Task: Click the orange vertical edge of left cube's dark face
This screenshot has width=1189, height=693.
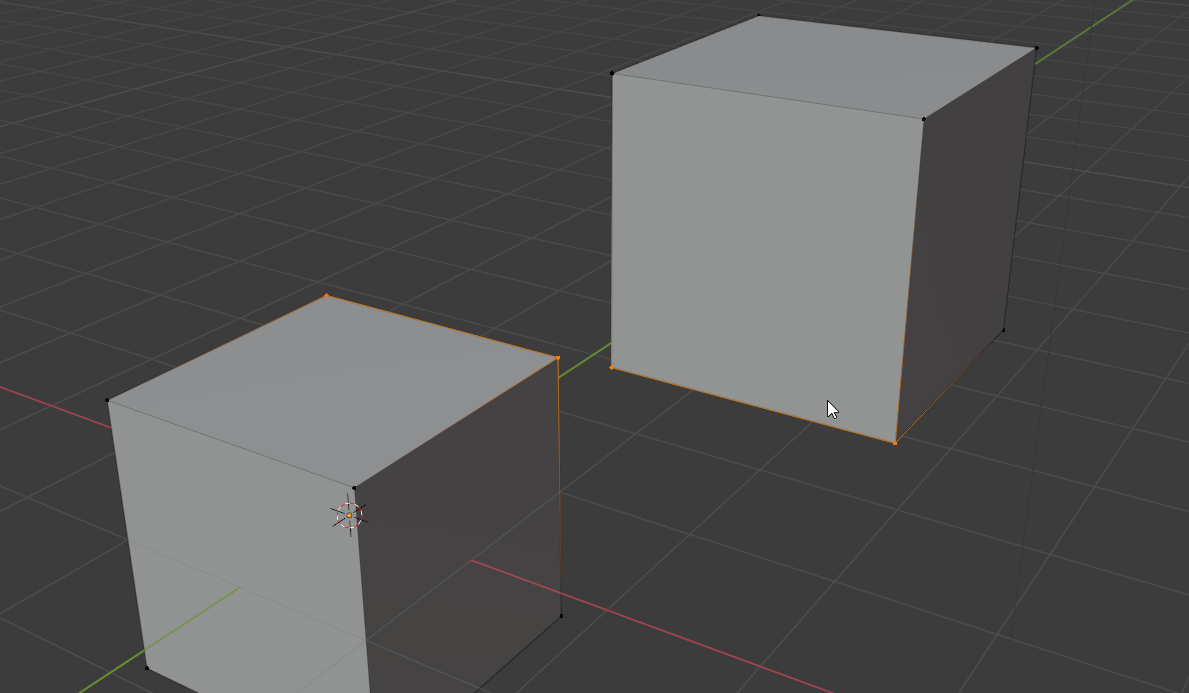Action: (x=560, y=487)
